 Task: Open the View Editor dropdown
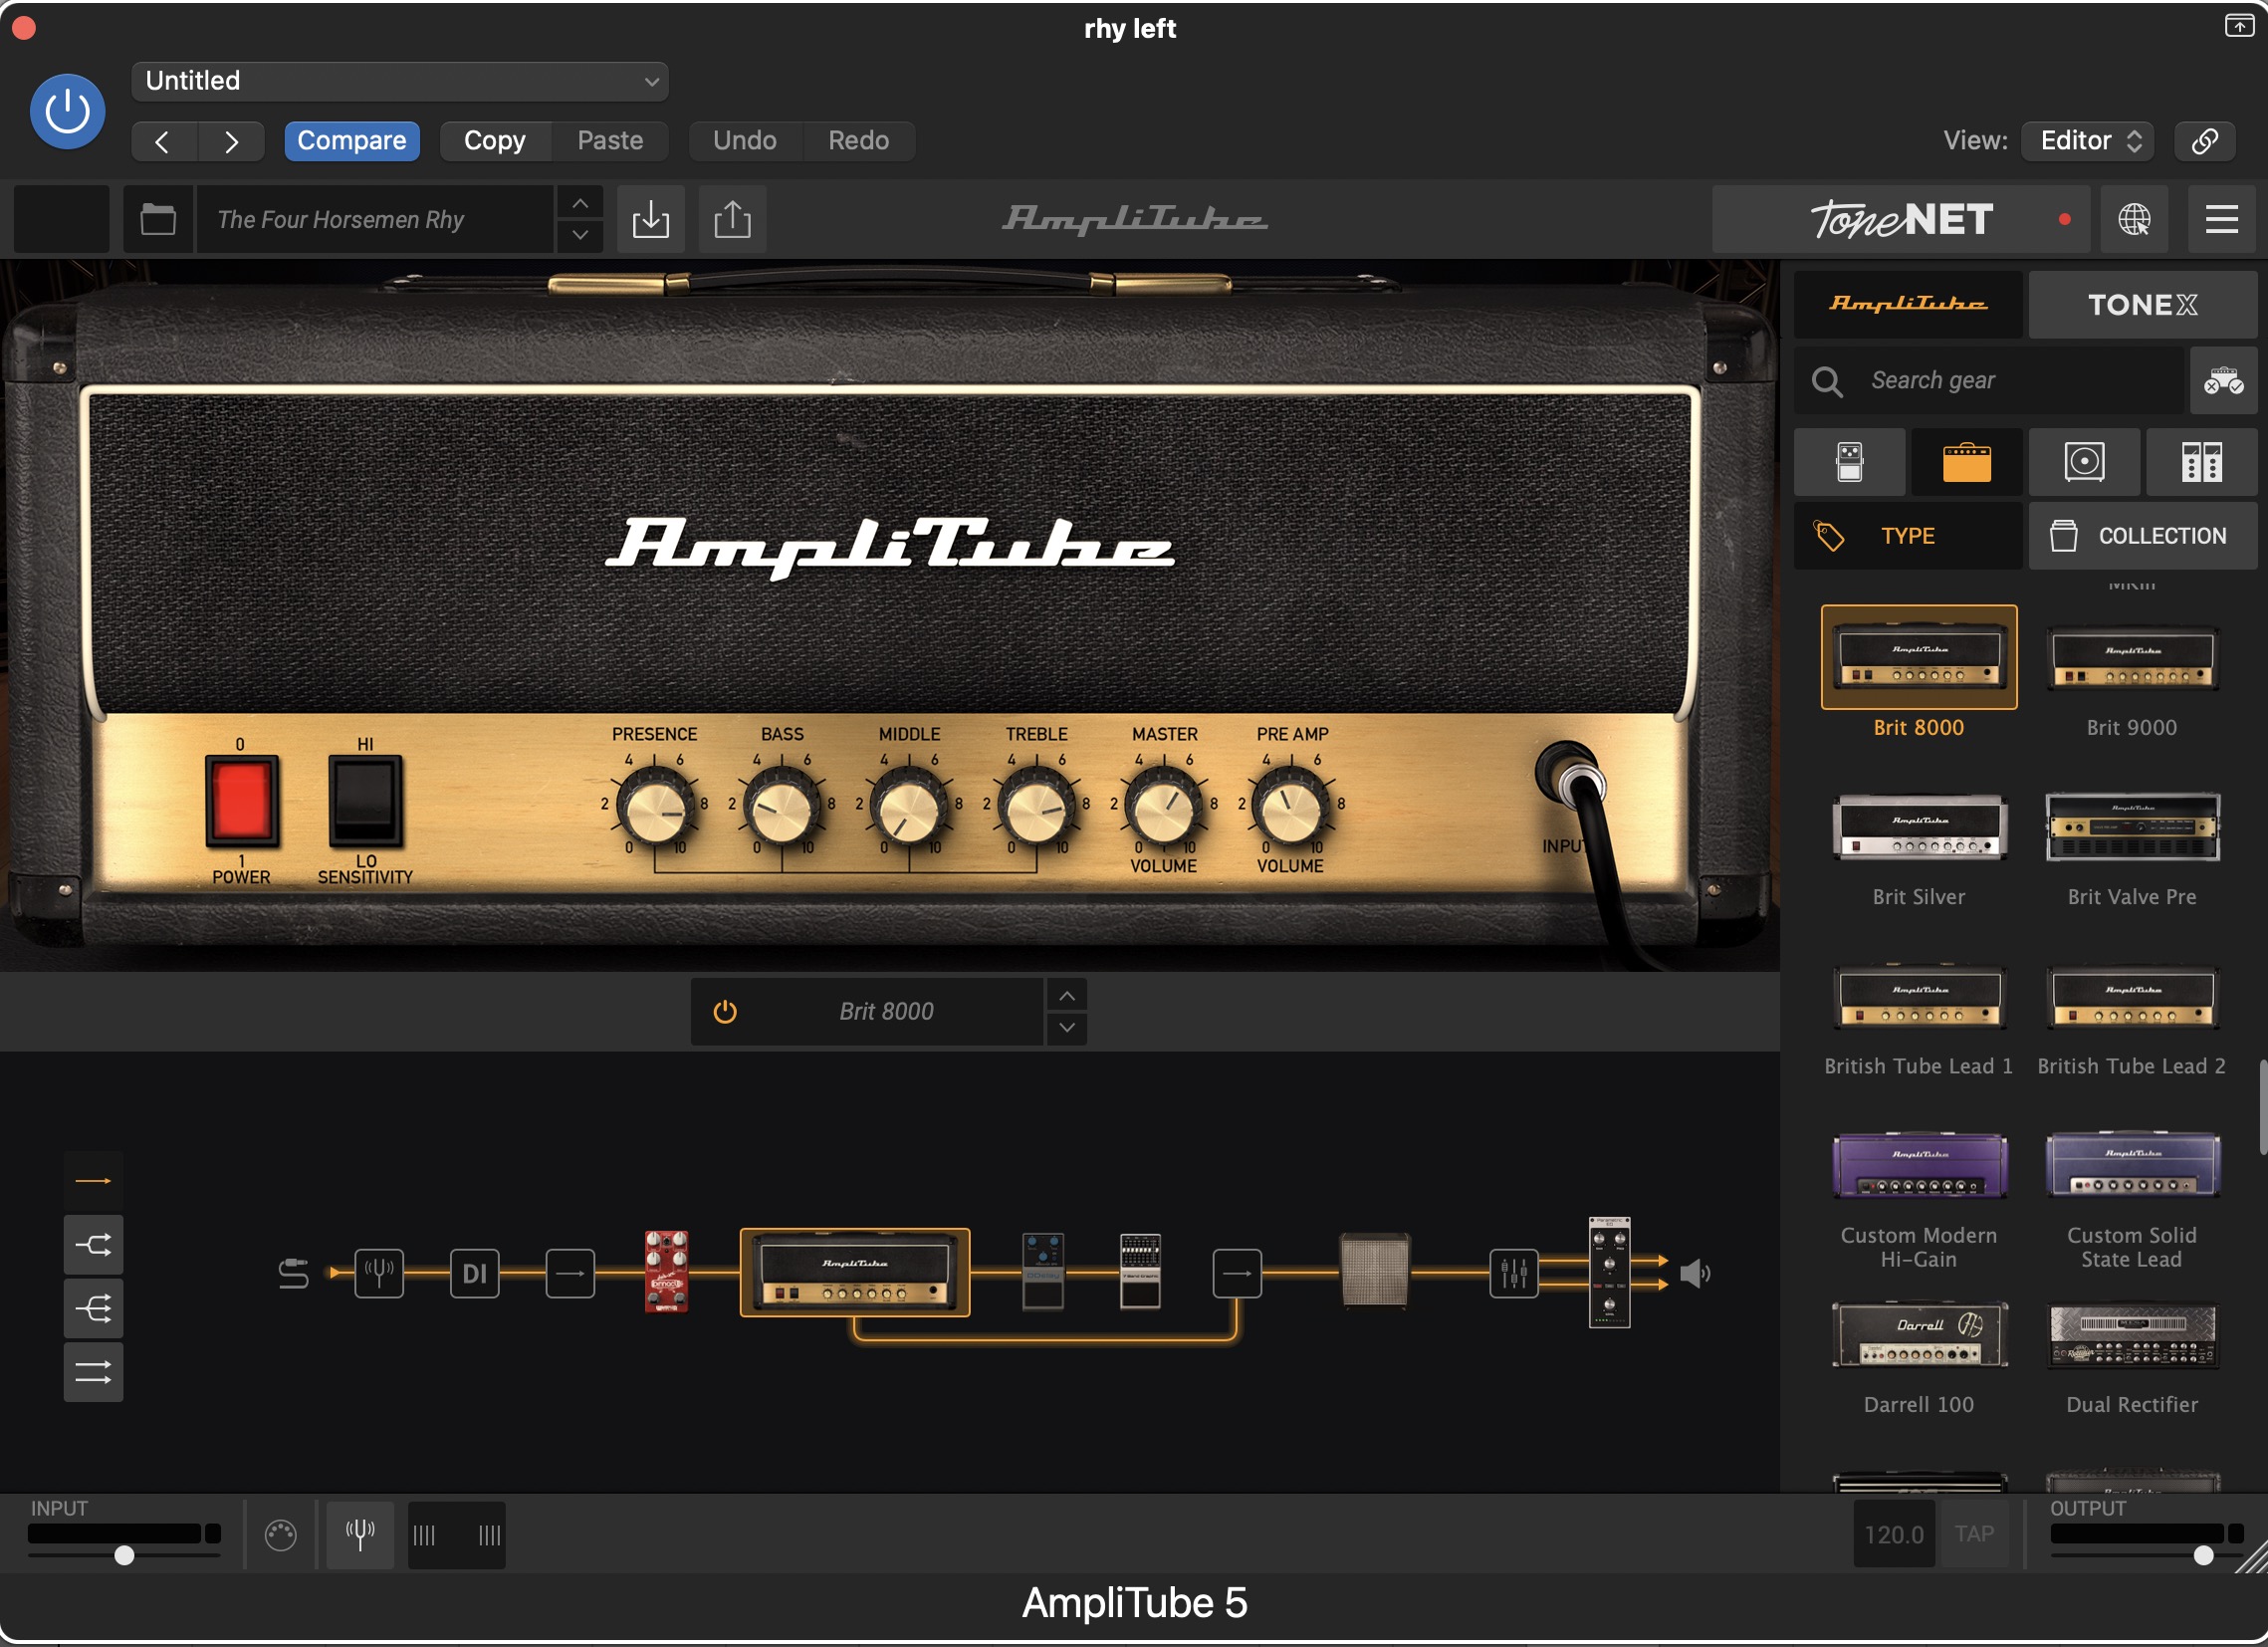coord(2087,140)
